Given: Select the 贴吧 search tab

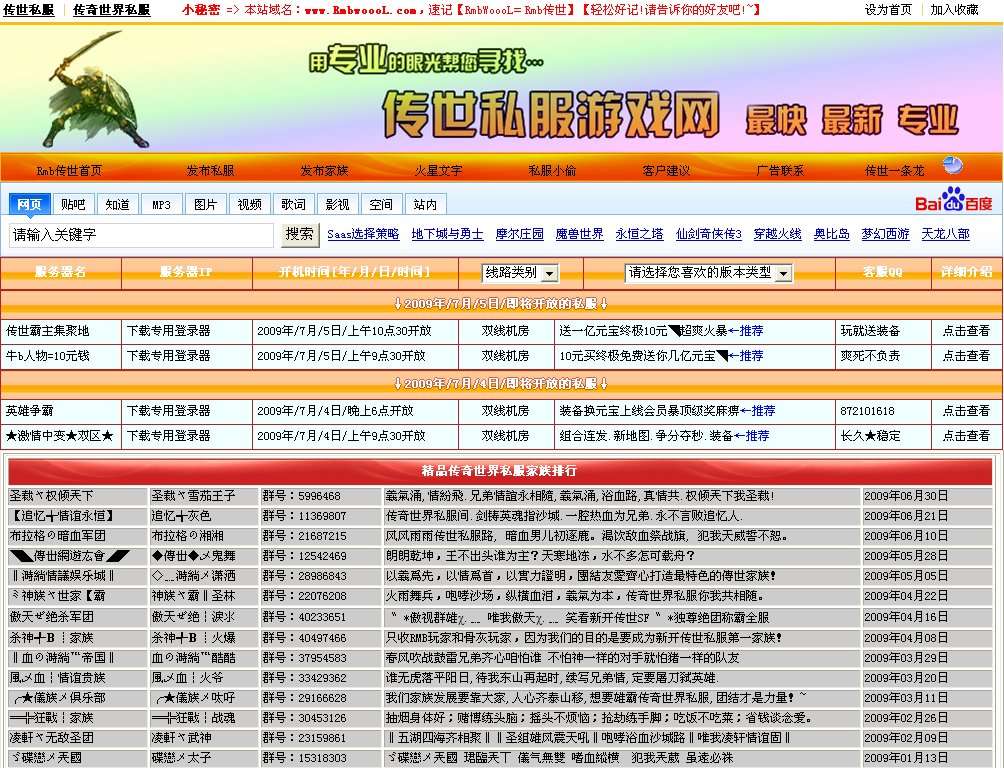Looking at the screenshot, I should click(76, 203).
